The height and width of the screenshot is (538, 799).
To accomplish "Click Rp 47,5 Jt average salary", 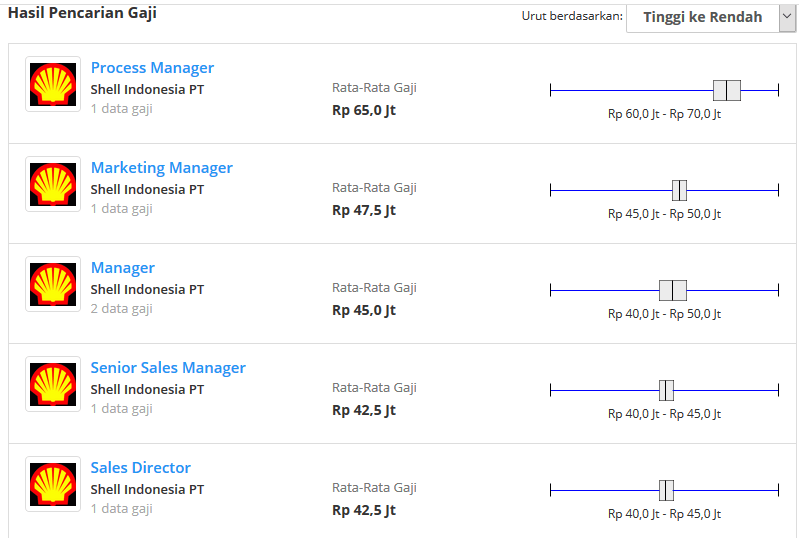I will [x=364, y=210].
